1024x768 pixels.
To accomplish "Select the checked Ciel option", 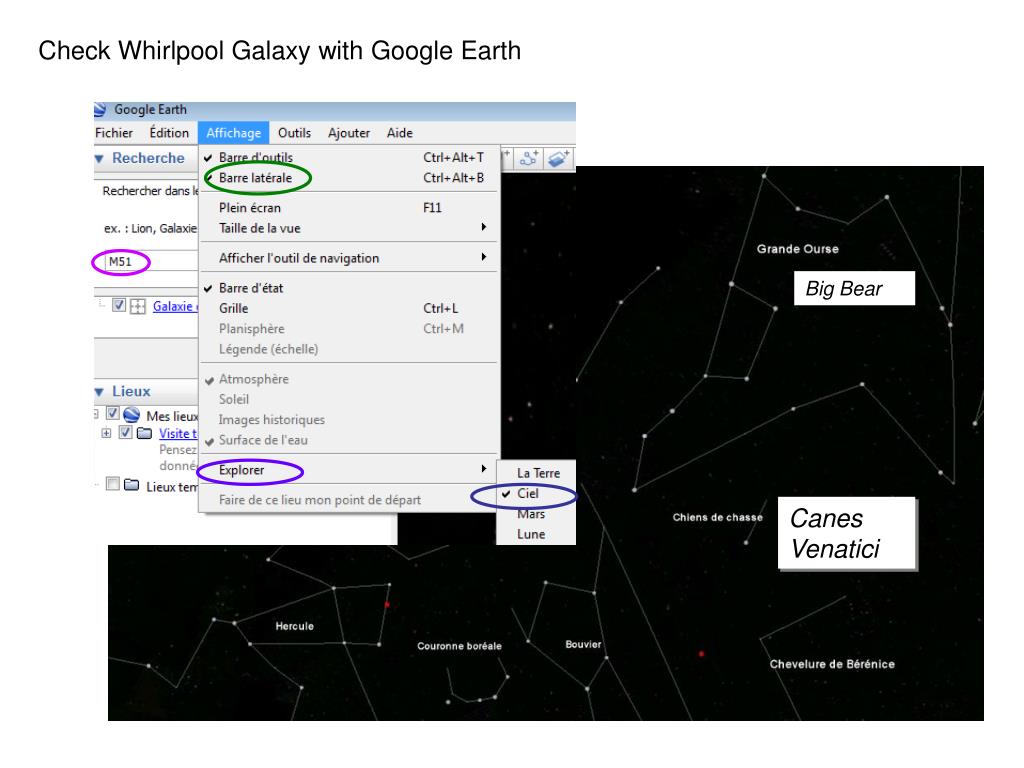I will [x=536, y=494].
